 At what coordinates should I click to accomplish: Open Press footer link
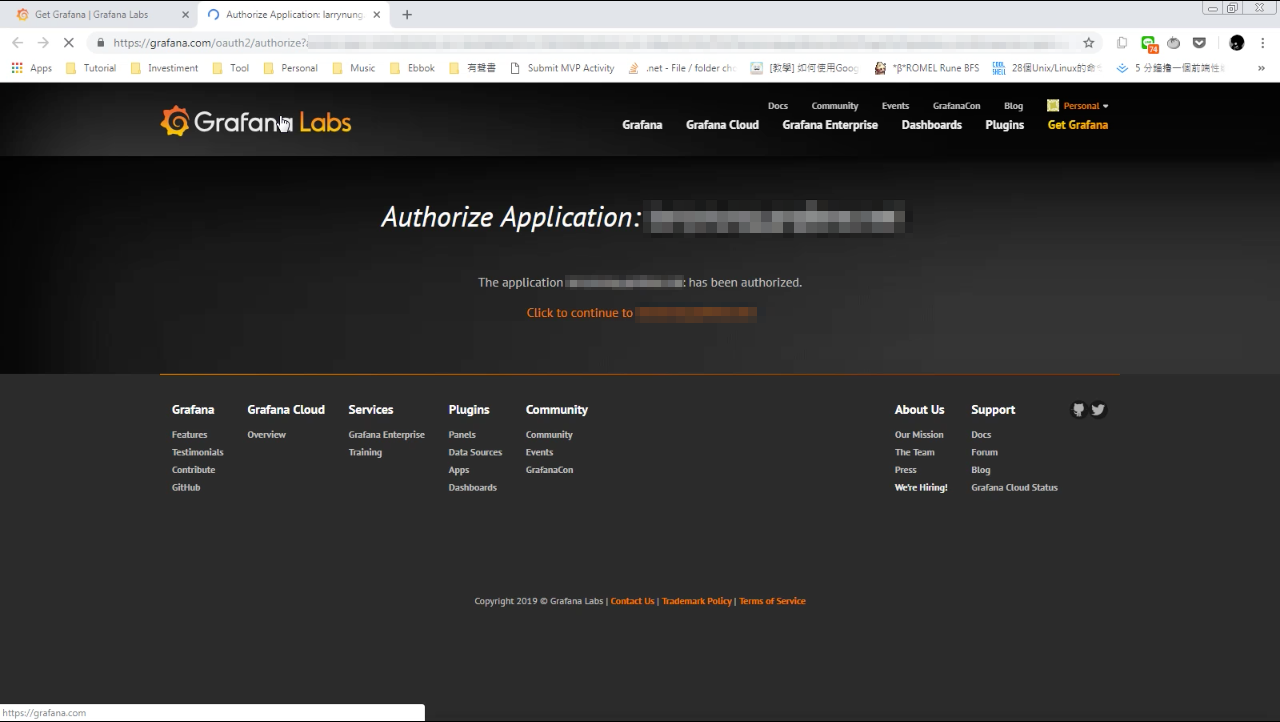(x=905, y=470)
